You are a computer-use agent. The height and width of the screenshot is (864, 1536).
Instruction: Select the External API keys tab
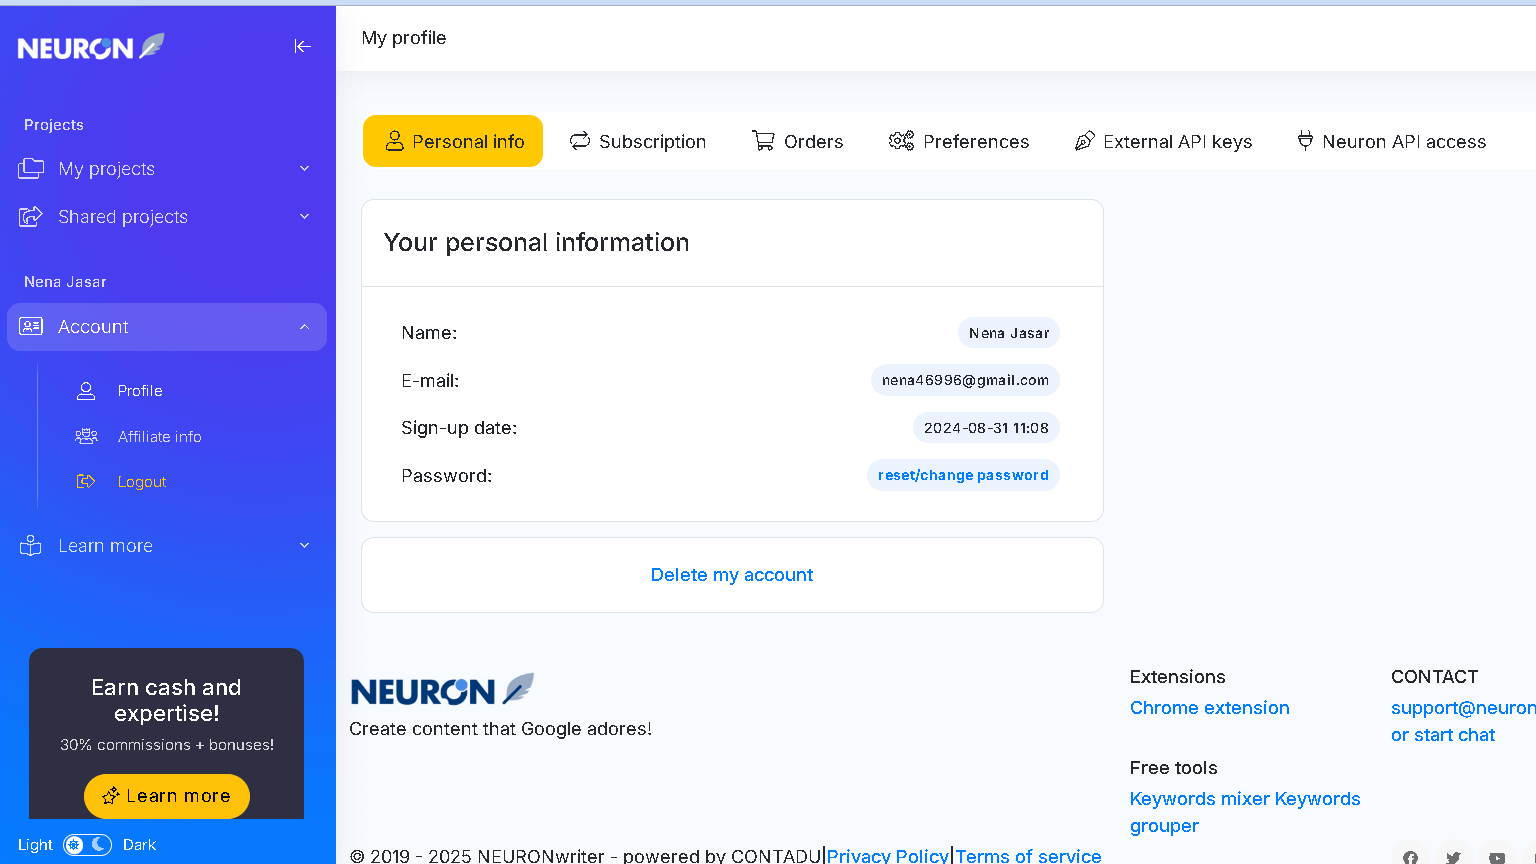pos(1163,141)
